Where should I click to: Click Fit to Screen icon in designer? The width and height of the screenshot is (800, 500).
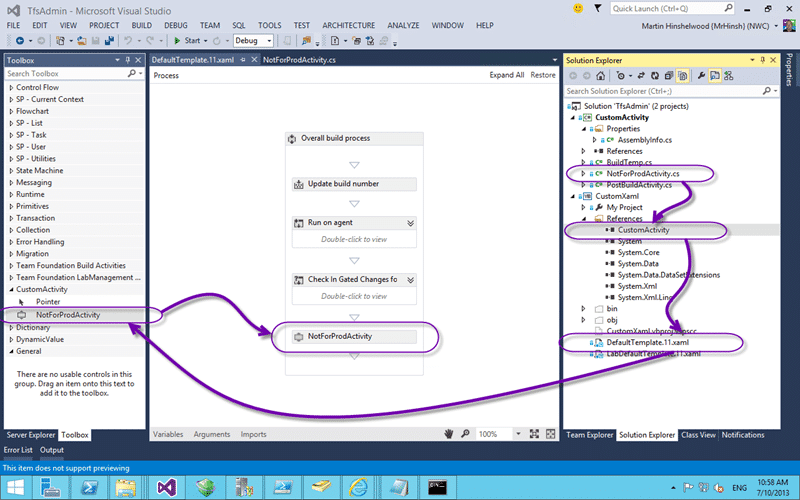[534, 434]
